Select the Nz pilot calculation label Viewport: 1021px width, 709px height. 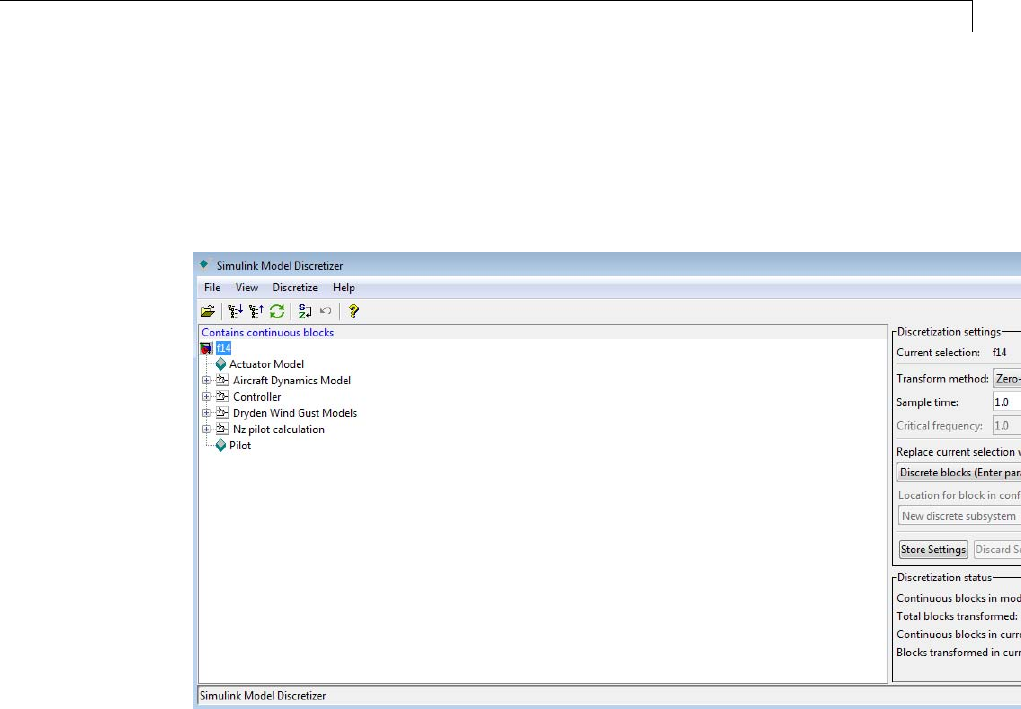pyautogui.click(x=279, y=429)
